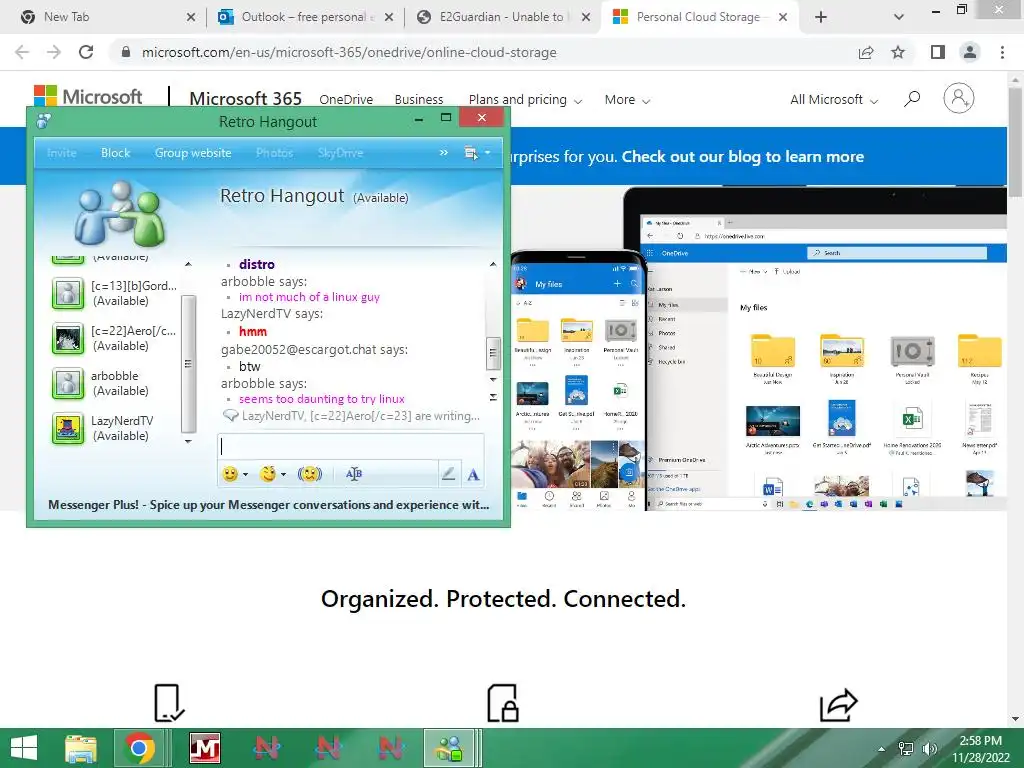Click the Chrome address bar URL

click(x=349, y=52)
